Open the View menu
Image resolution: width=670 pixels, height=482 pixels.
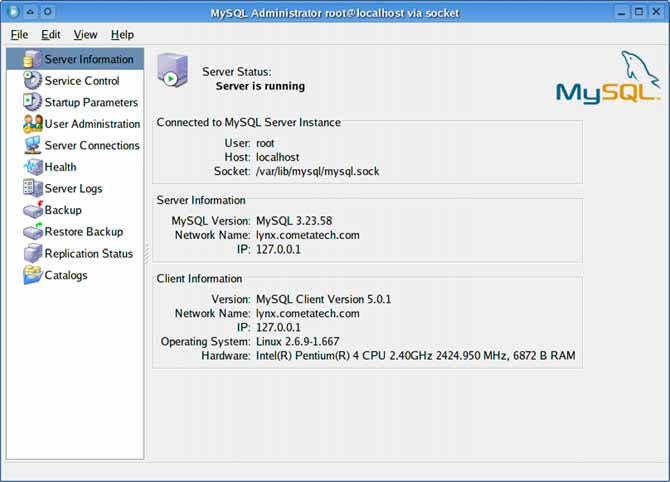[85, 35]
